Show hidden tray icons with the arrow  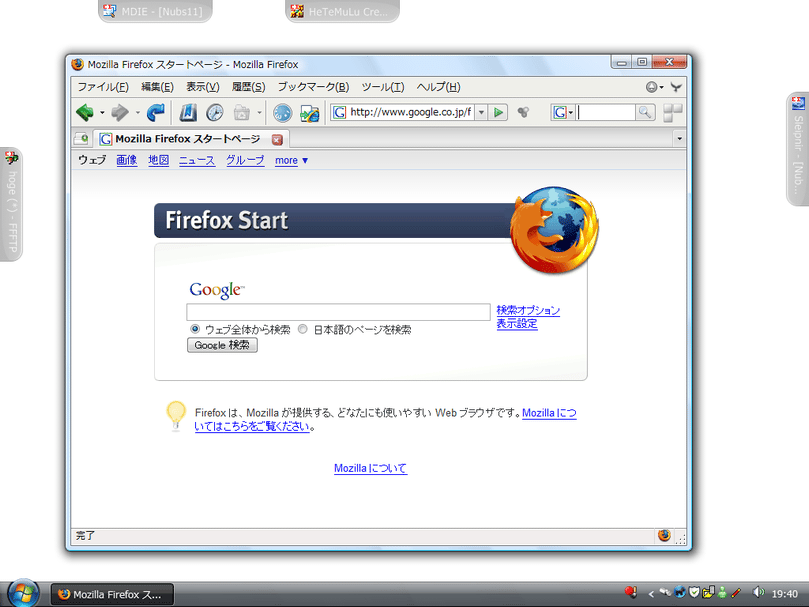[651, 594]
